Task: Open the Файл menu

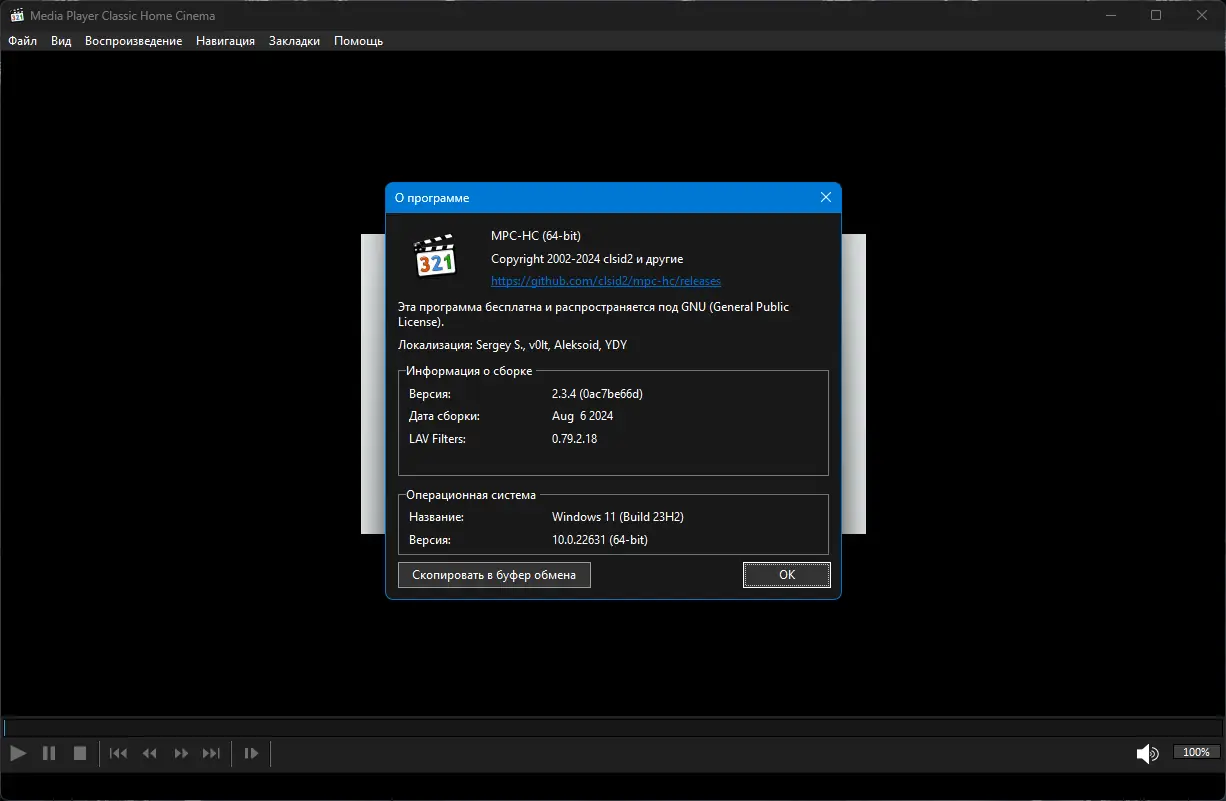Action: pyautogui.click(x=22, y=41)
